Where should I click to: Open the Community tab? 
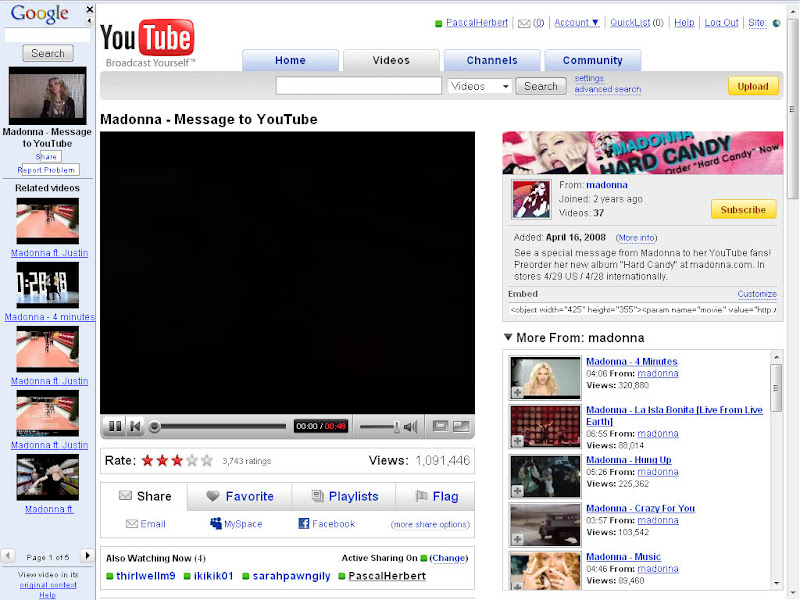(x=593, y=60)
